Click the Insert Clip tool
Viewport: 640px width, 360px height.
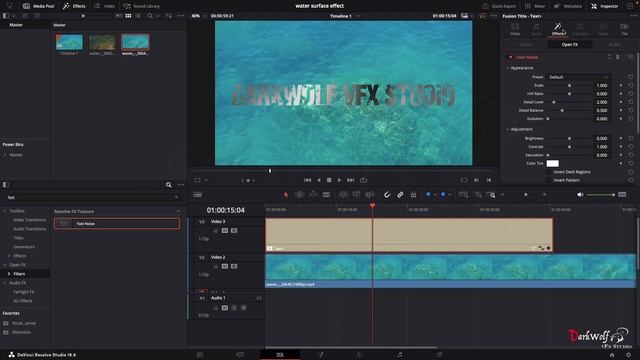point(343,195)
